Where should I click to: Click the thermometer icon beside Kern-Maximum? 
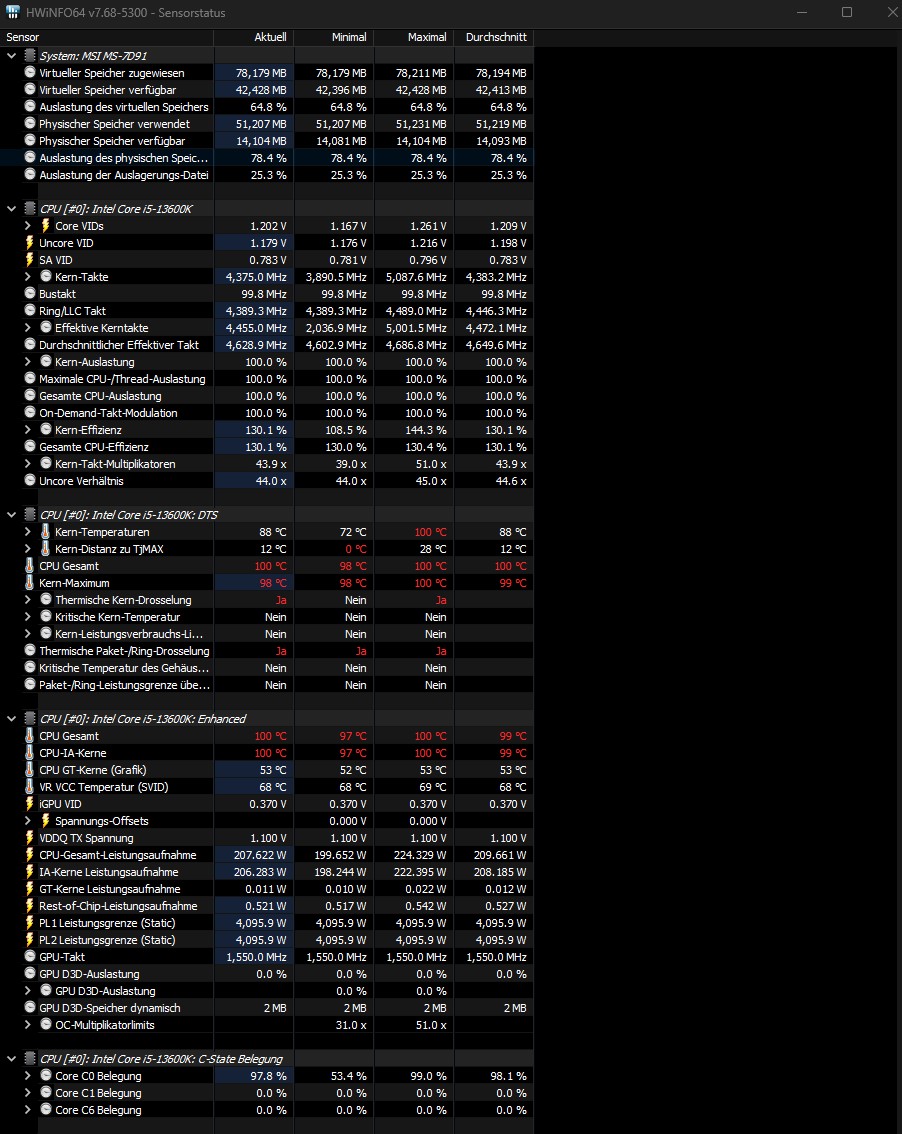click(30, 583)
